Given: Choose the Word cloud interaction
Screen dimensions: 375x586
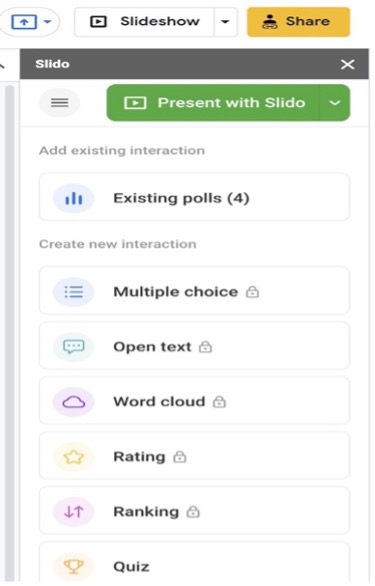Looking at the screenshot, I should pyautogui.click(x=194, y=401).
